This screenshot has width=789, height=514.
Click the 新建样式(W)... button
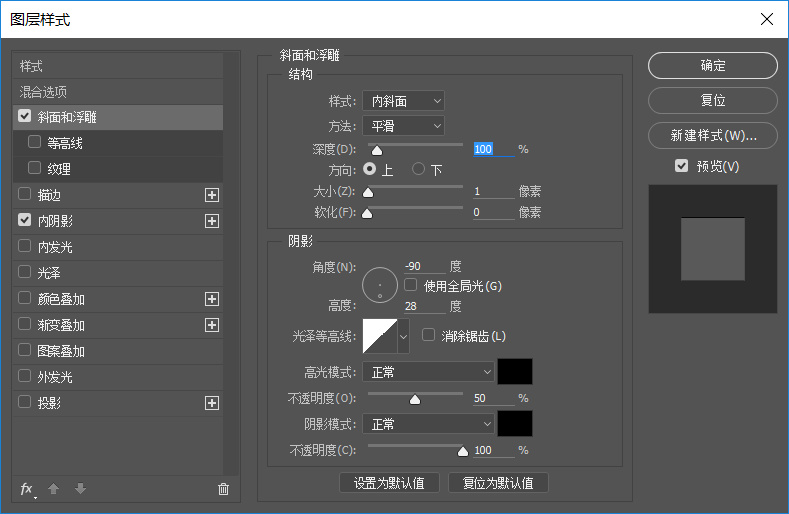pyautogui.click(x=712, y=135)
